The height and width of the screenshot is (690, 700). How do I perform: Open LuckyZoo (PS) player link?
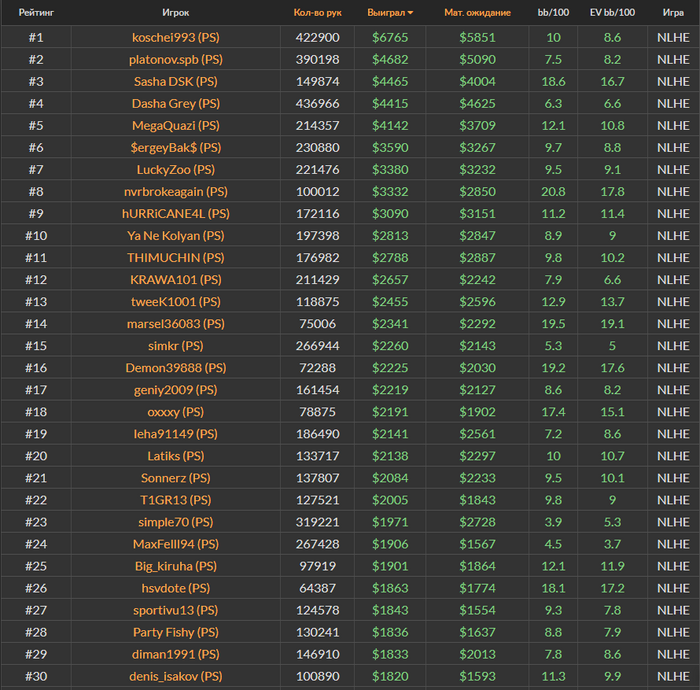(x=175, y=169)
